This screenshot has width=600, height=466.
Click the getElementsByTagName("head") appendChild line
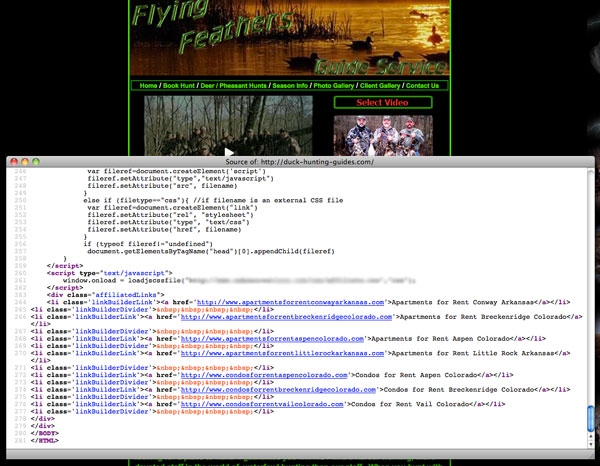[211, 251]
